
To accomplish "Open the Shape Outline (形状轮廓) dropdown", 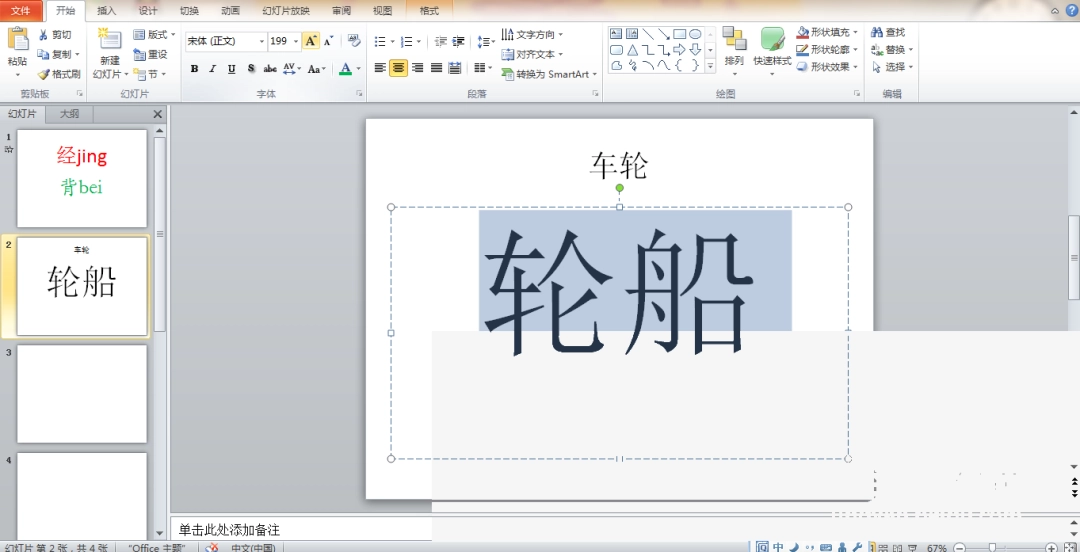I will point(827,50).
